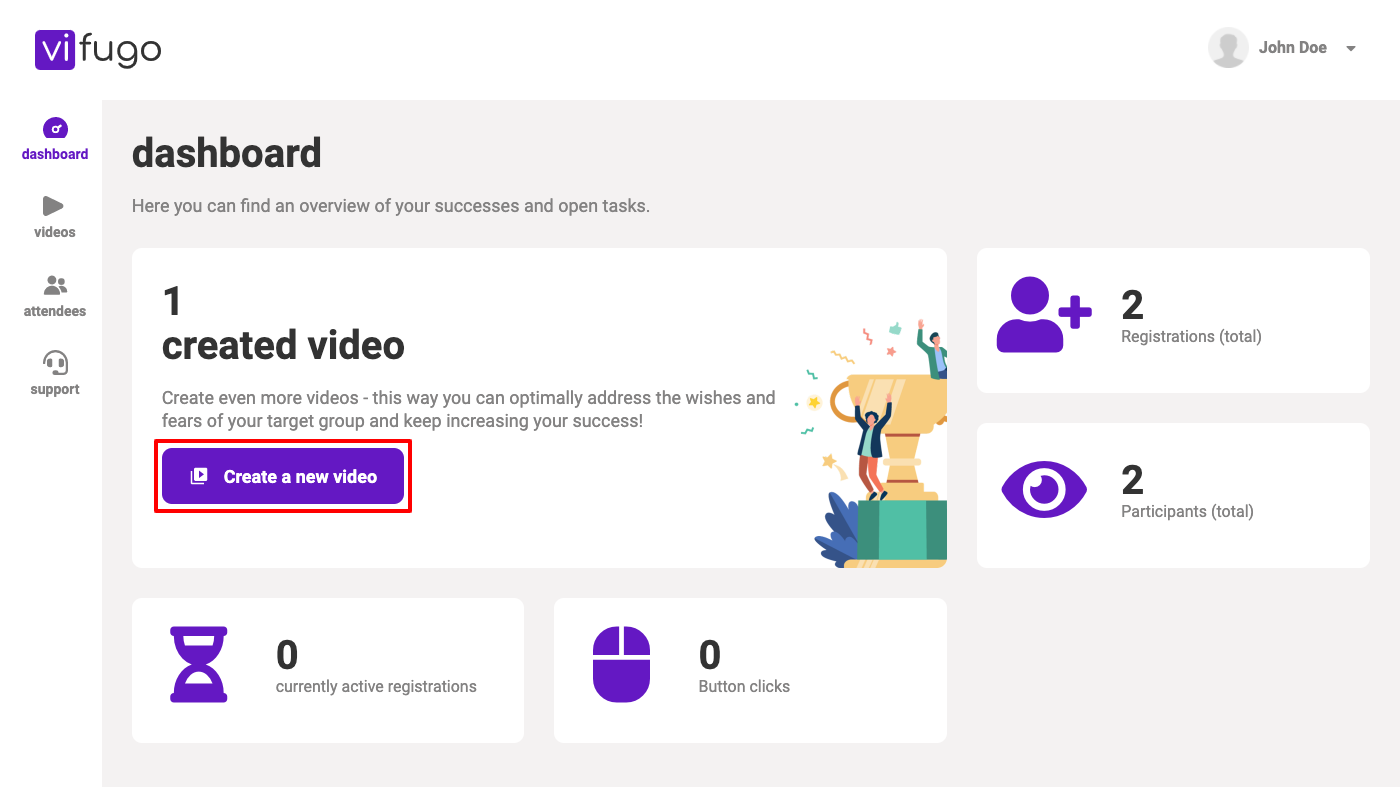Click the Create a new video button
Image resolution: width=1400 pixels, height=787 pixels.
tap(283, 476)
